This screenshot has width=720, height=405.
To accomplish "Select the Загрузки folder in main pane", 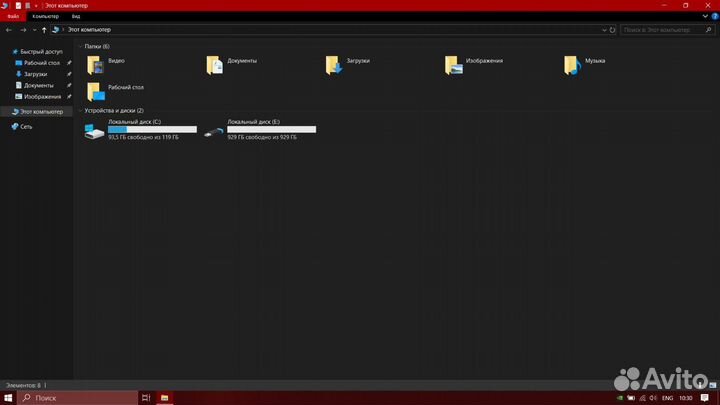I will [x=335, y=65].
